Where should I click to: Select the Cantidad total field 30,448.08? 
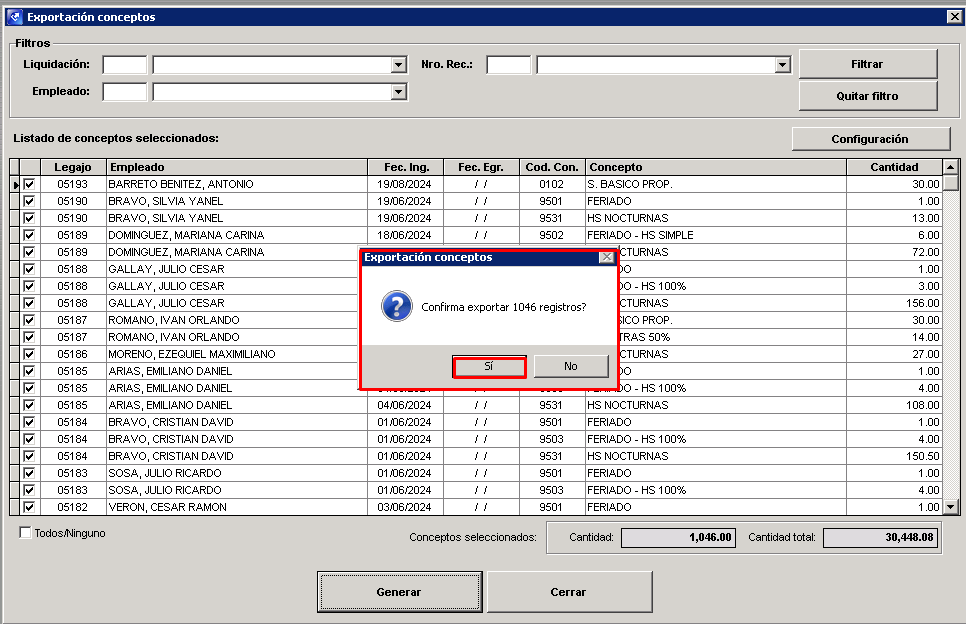880,537
